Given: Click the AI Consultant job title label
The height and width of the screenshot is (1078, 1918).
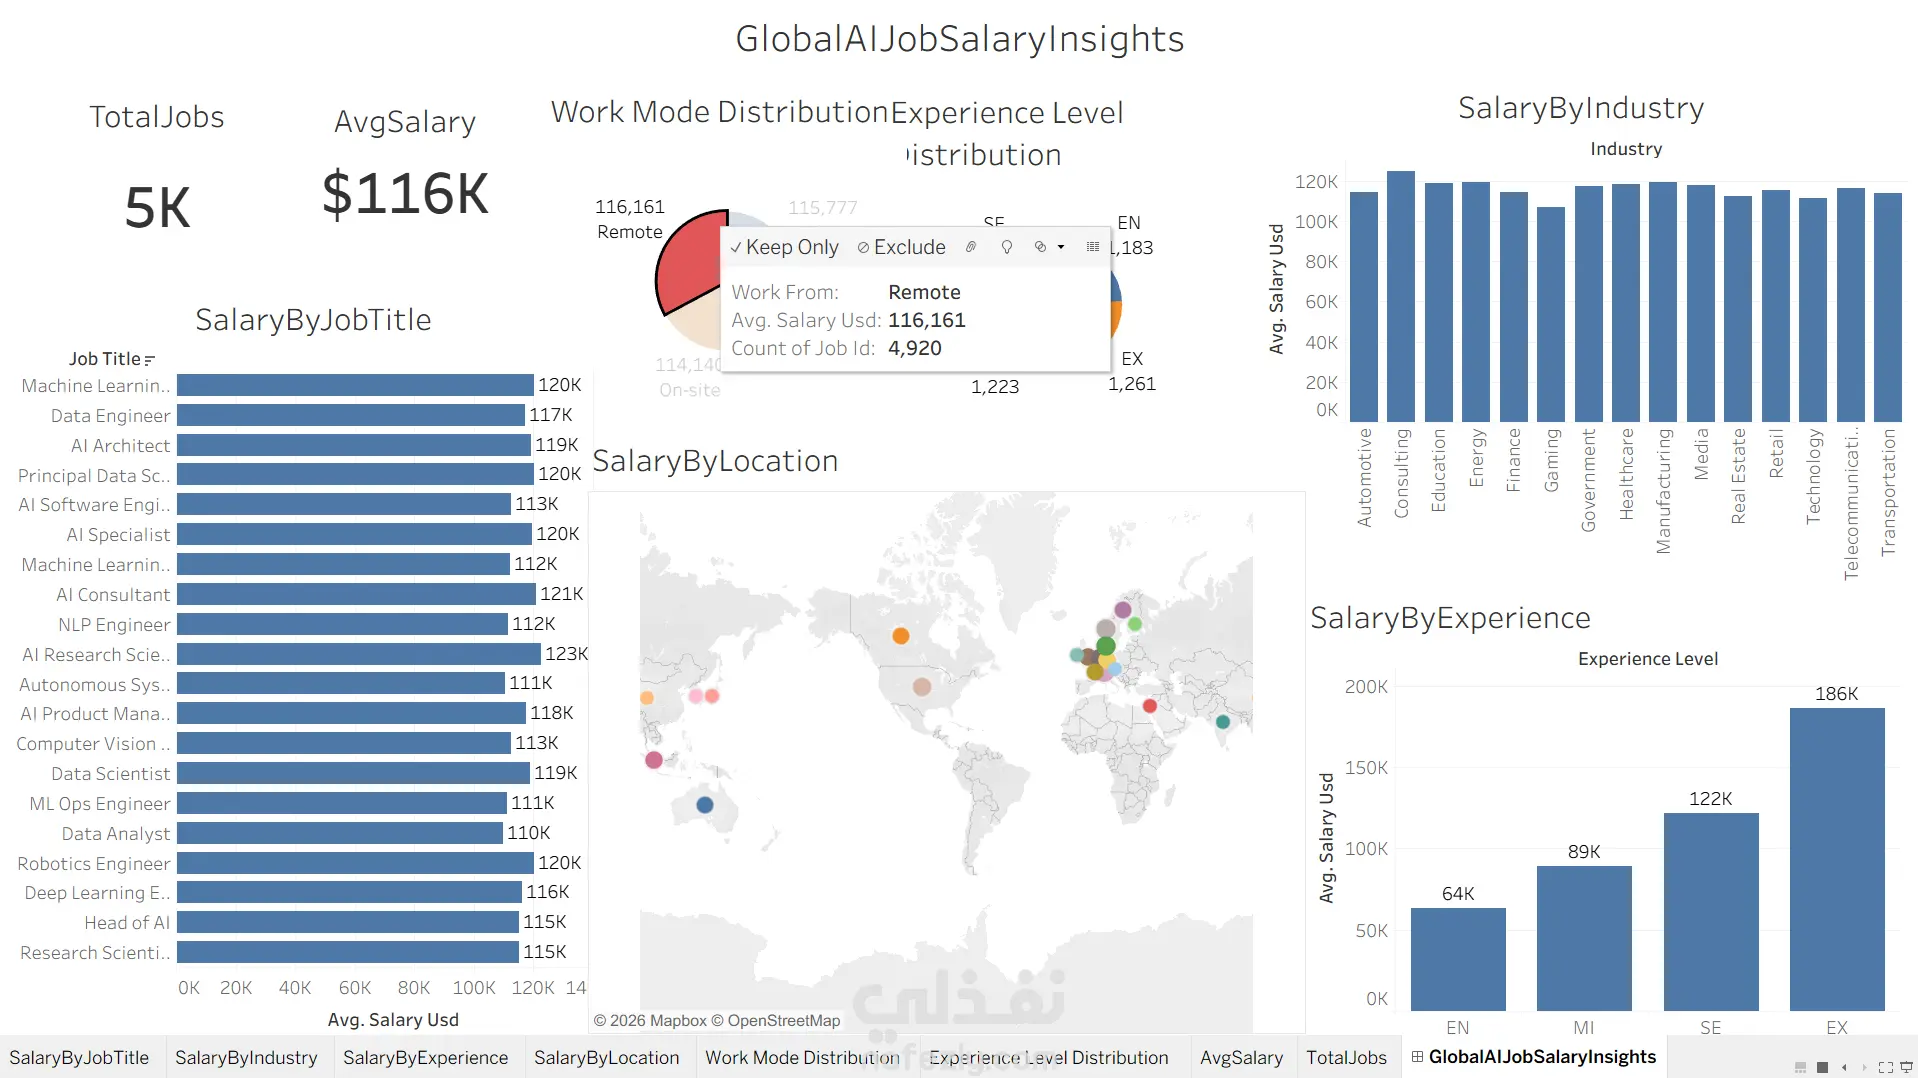Looking at the screenshot, I should tap(113, 595).
